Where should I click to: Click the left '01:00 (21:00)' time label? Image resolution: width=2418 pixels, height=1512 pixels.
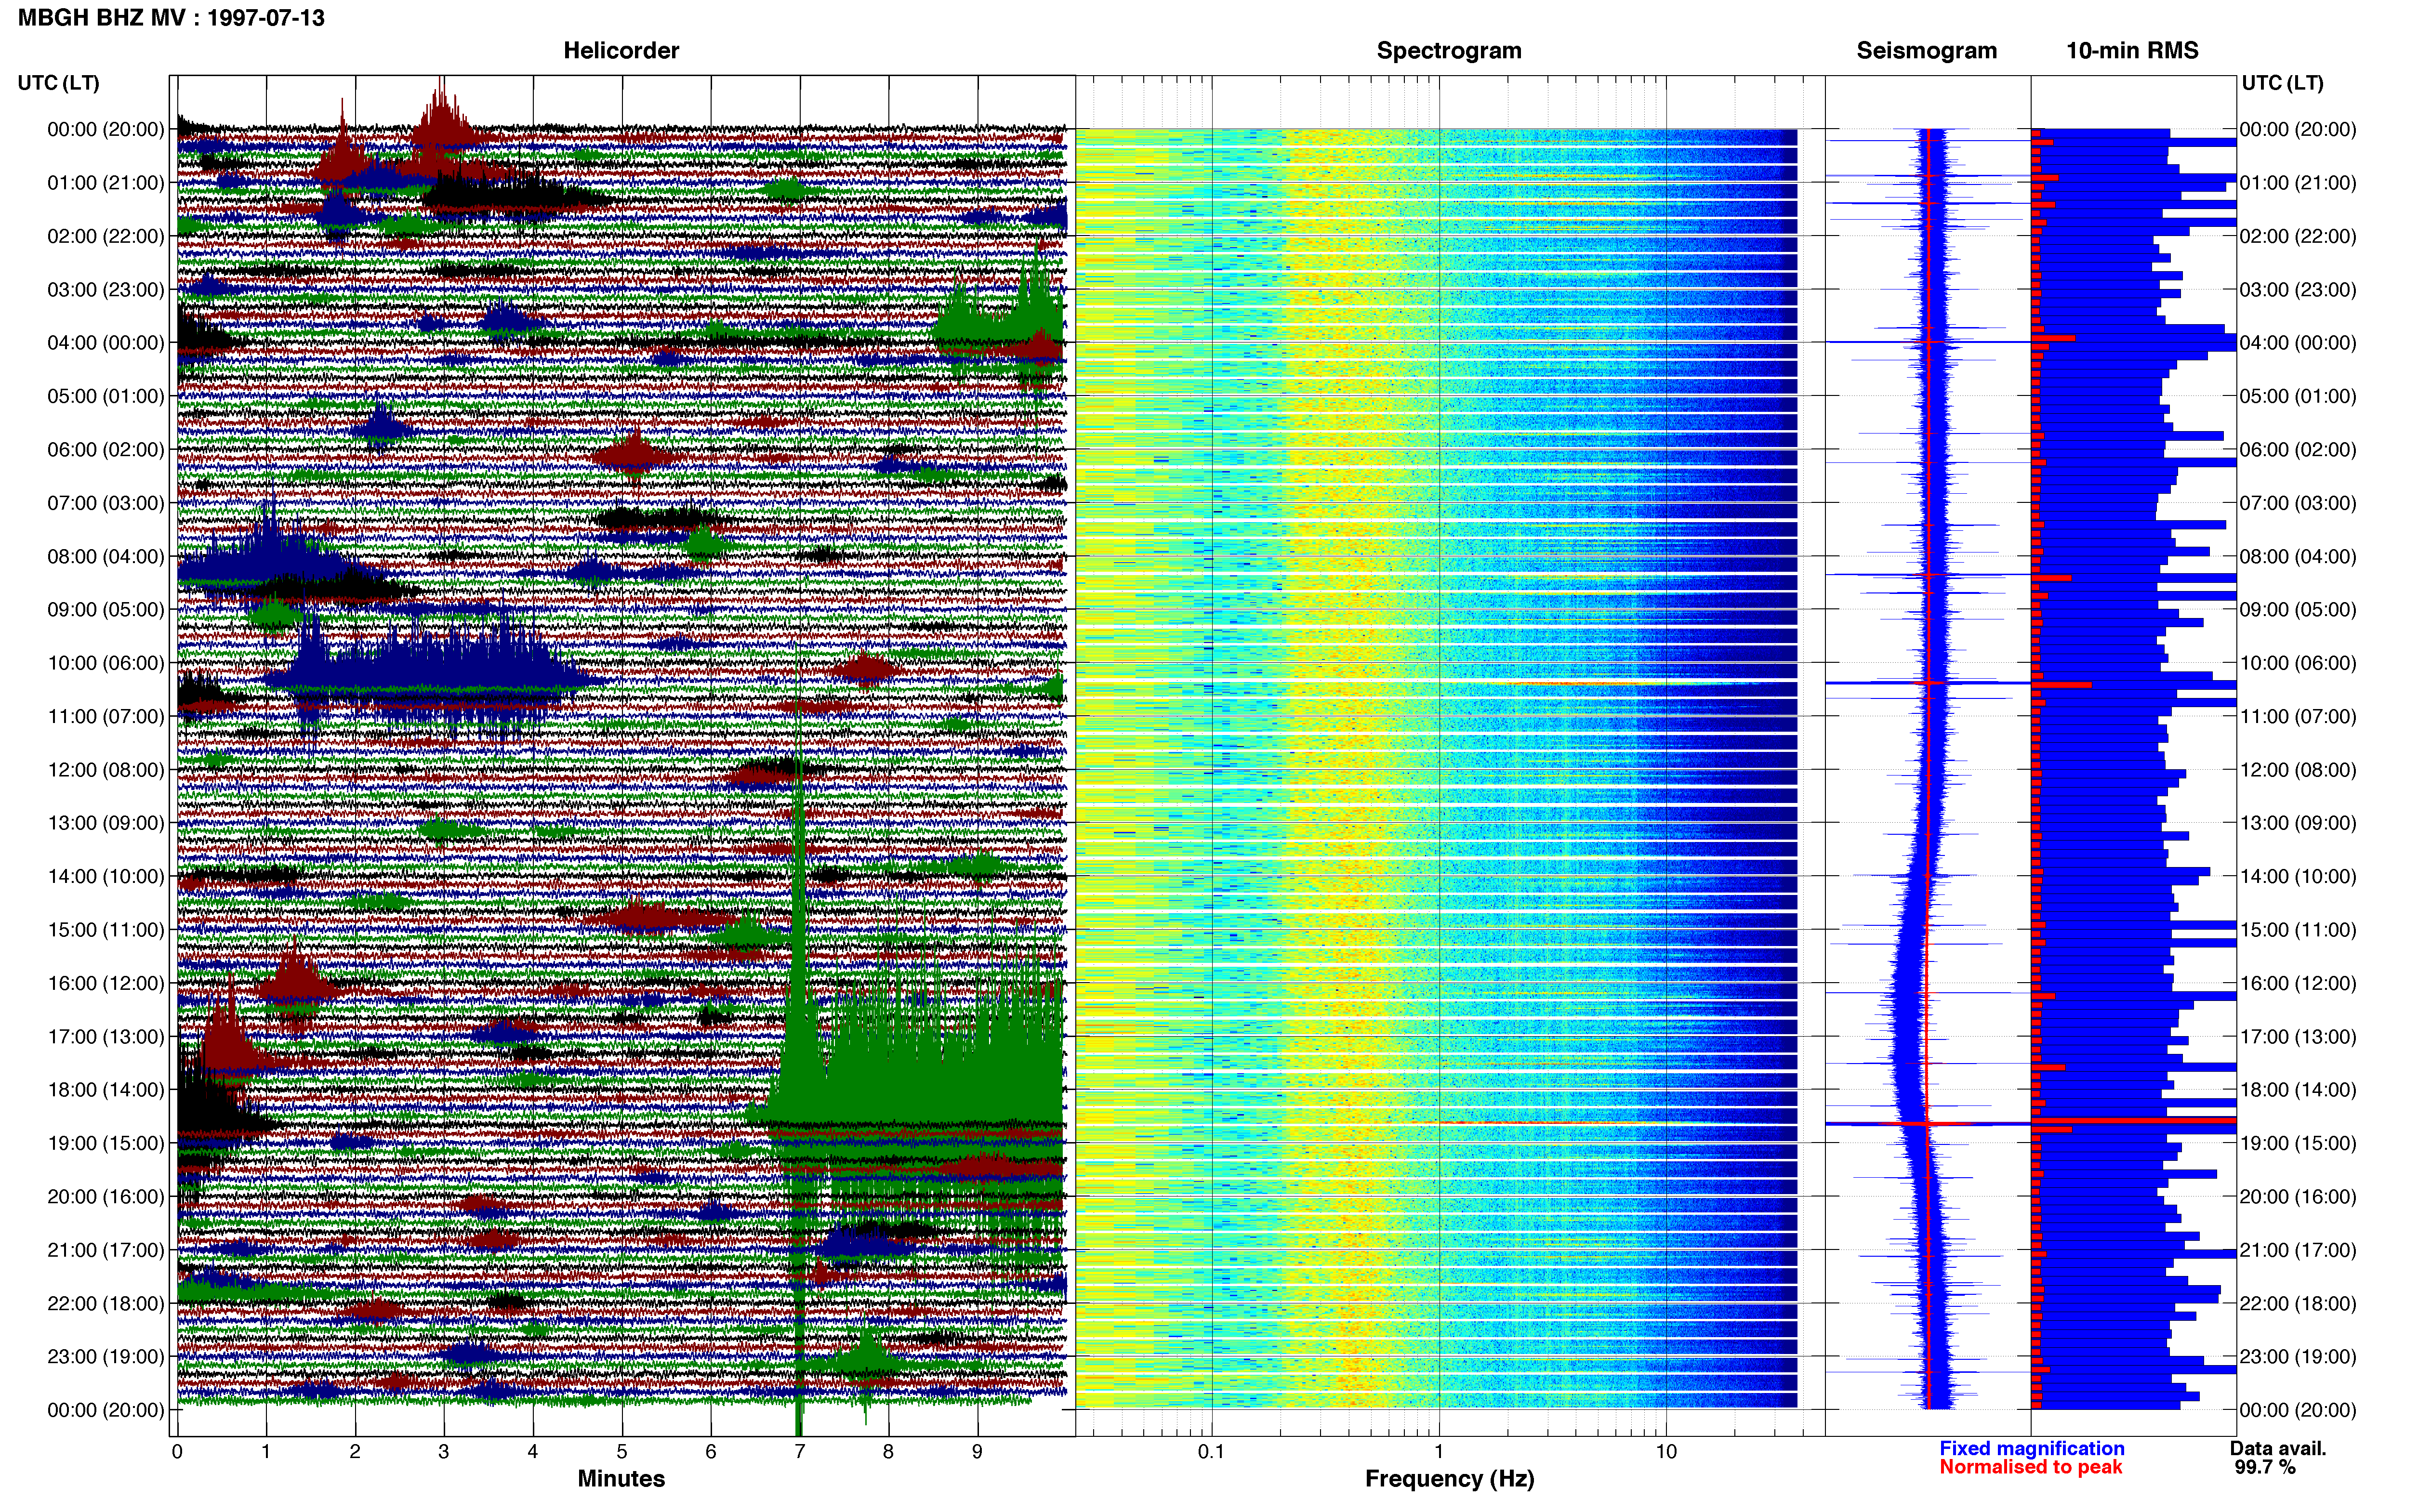tap(106, 183)
